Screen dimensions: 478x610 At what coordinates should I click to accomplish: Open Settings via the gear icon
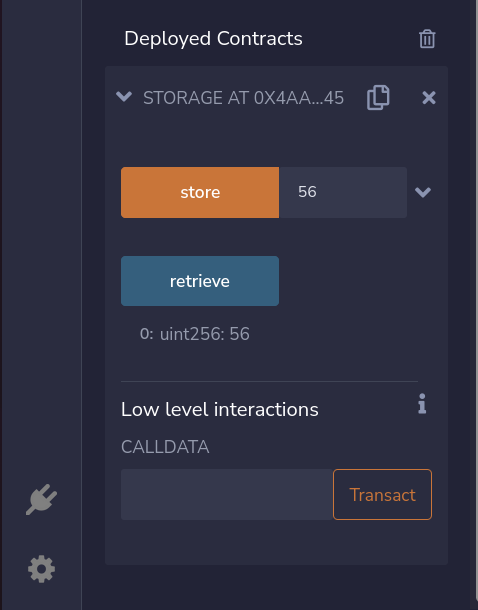pyautogui.click(x=42, y=569)
